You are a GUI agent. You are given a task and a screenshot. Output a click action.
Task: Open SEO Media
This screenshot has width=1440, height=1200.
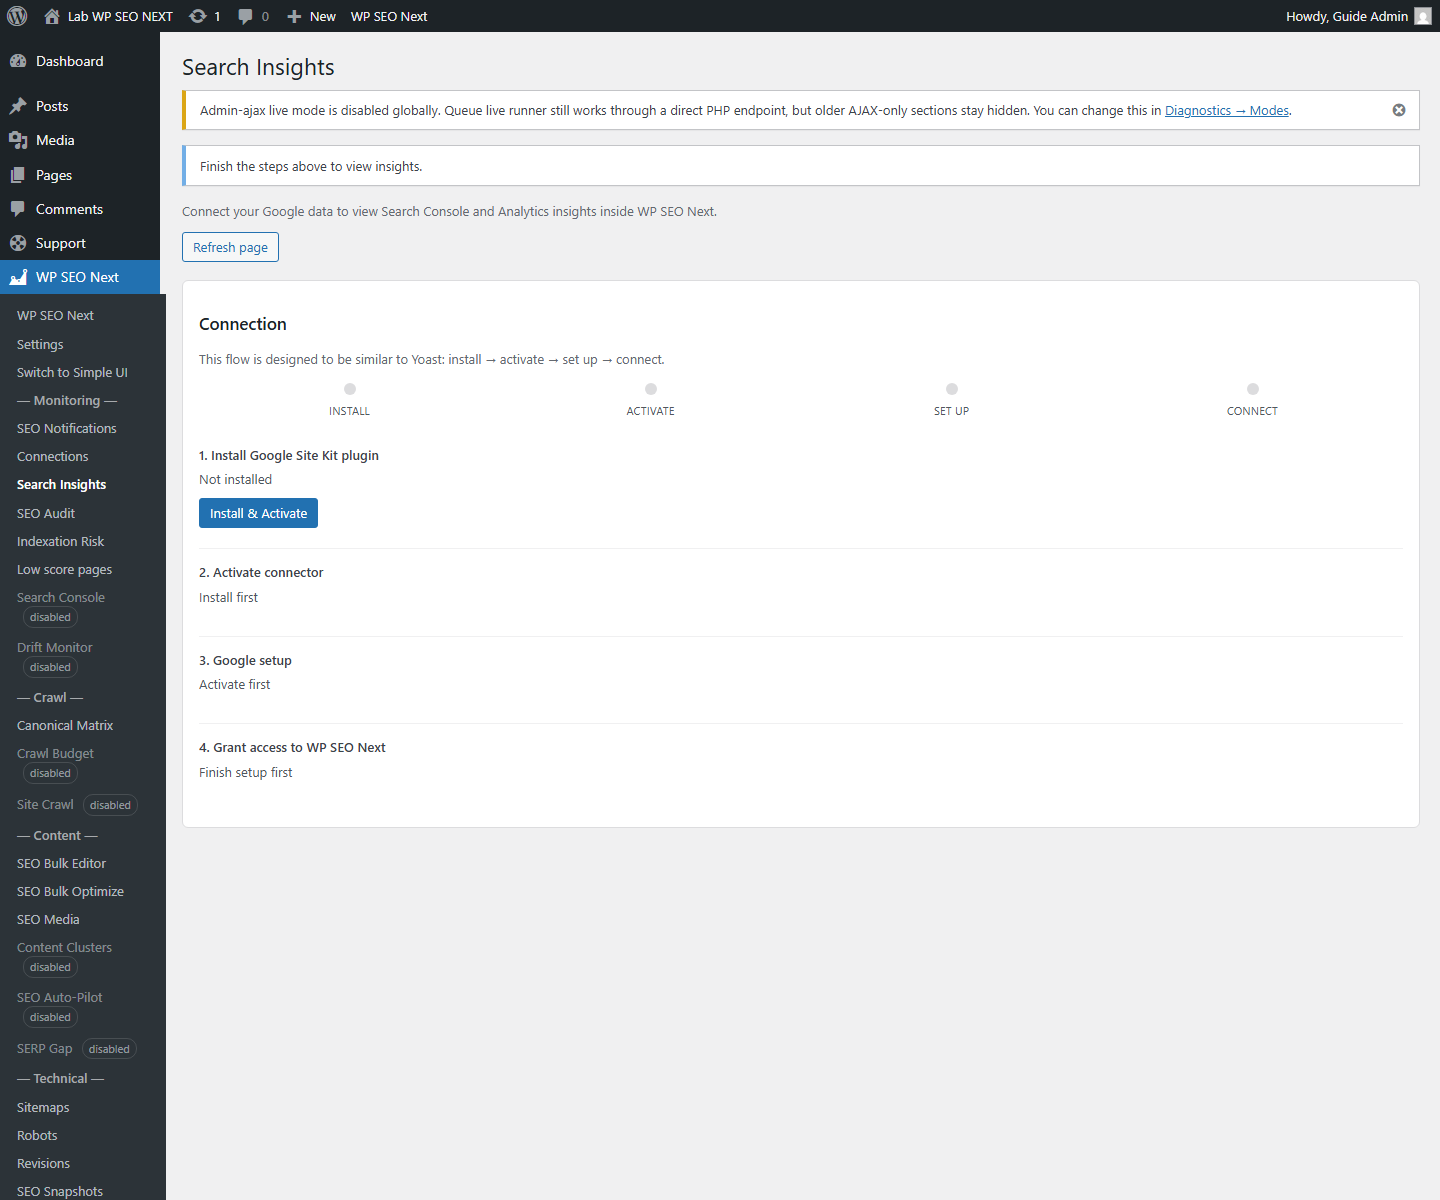pyautogui.click(x=48, y=919)
